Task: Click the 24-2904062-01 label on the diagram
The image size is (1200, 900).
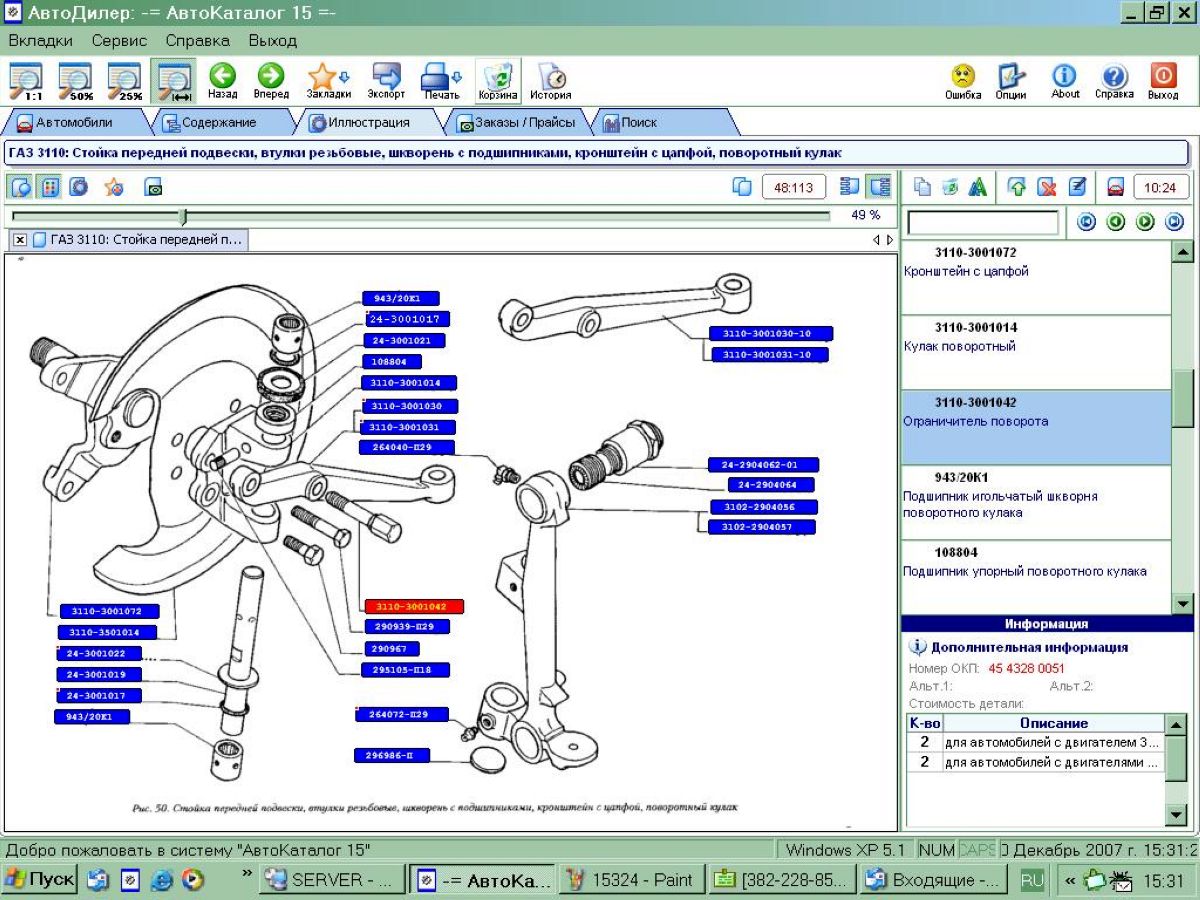Action: click(763, 465)
